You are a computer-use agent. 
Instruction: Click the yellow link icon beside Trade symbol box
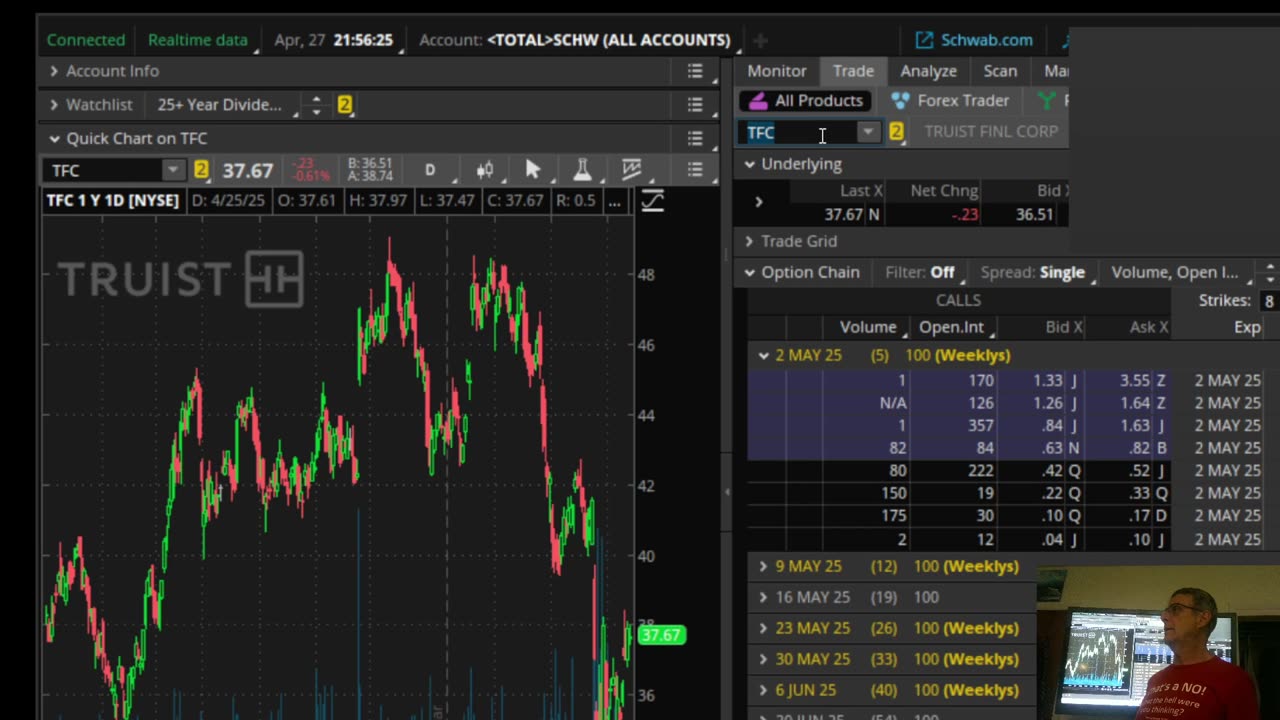click(x=896, y=131)
